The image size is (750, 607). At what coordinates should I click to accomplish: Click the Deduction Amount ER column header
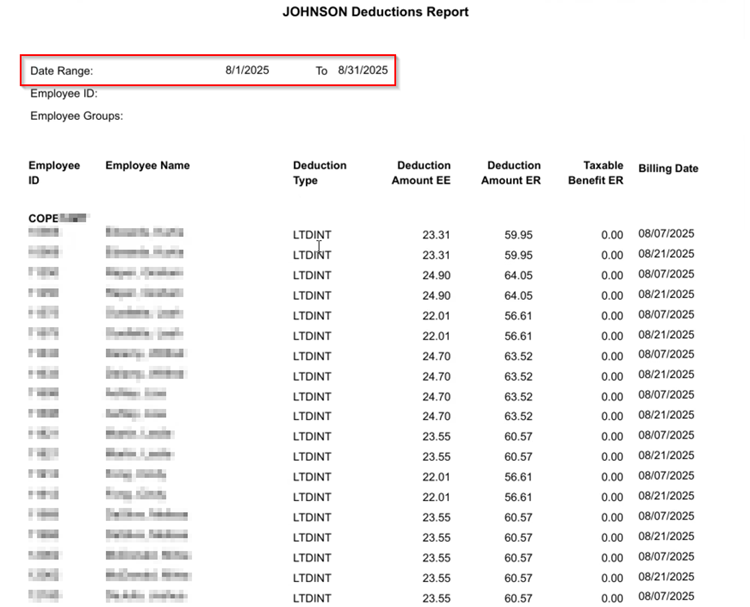click(x=511, y=173)
